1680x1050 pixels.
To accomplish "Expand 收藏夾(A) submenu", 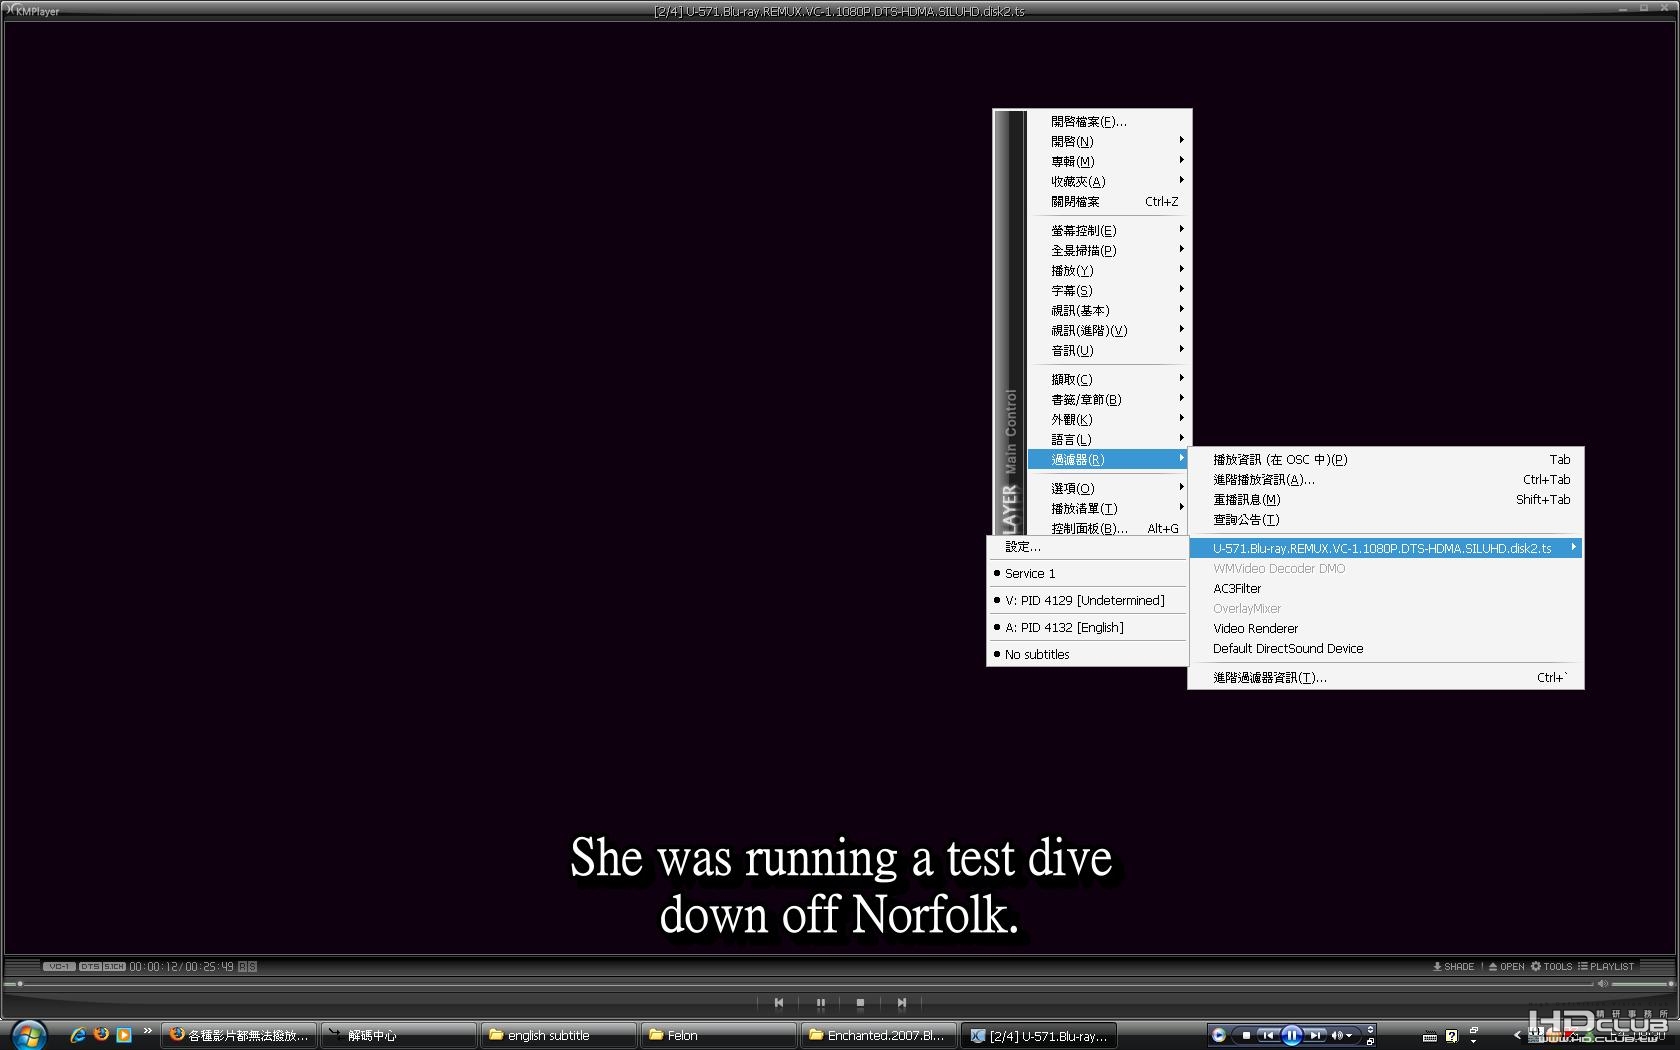I will pyautogui.click(x=1110, y=181).
